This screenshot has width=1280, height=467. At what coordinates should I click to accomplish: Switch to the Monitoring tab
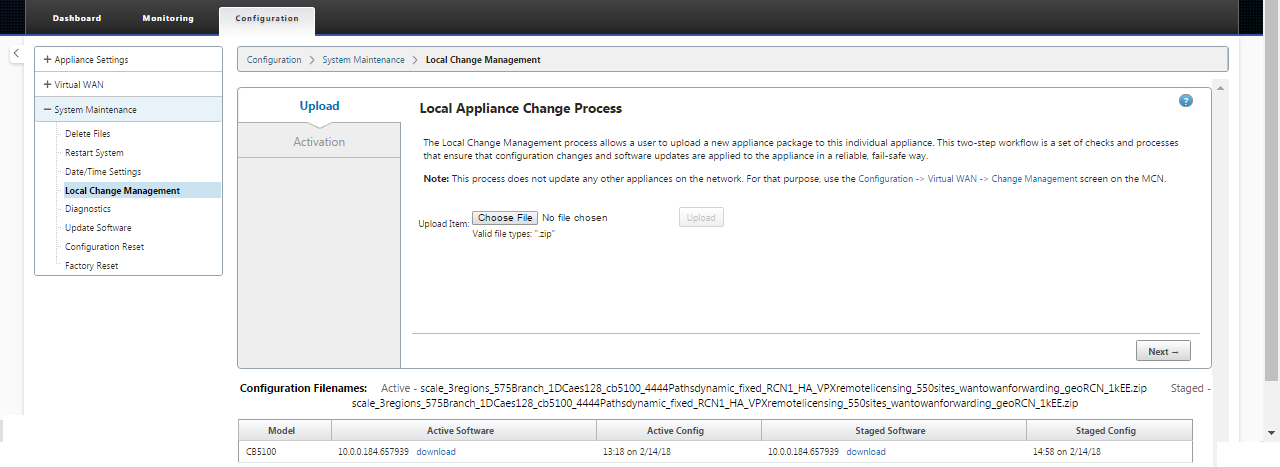(168, 18)
